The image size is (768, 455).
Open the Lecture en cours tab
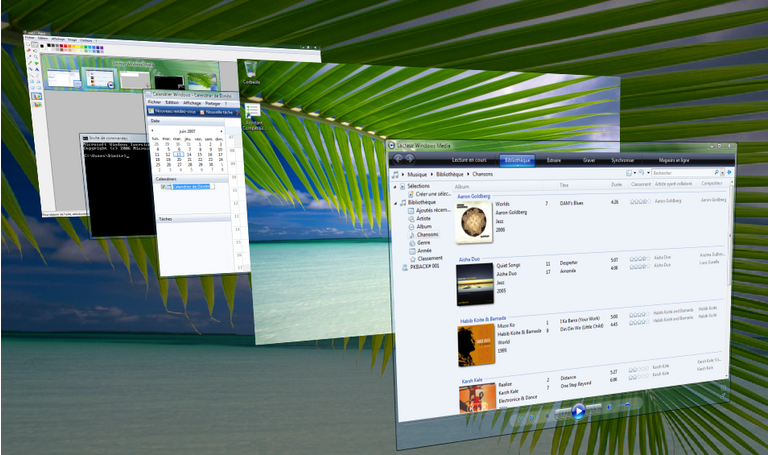[469, 160]
